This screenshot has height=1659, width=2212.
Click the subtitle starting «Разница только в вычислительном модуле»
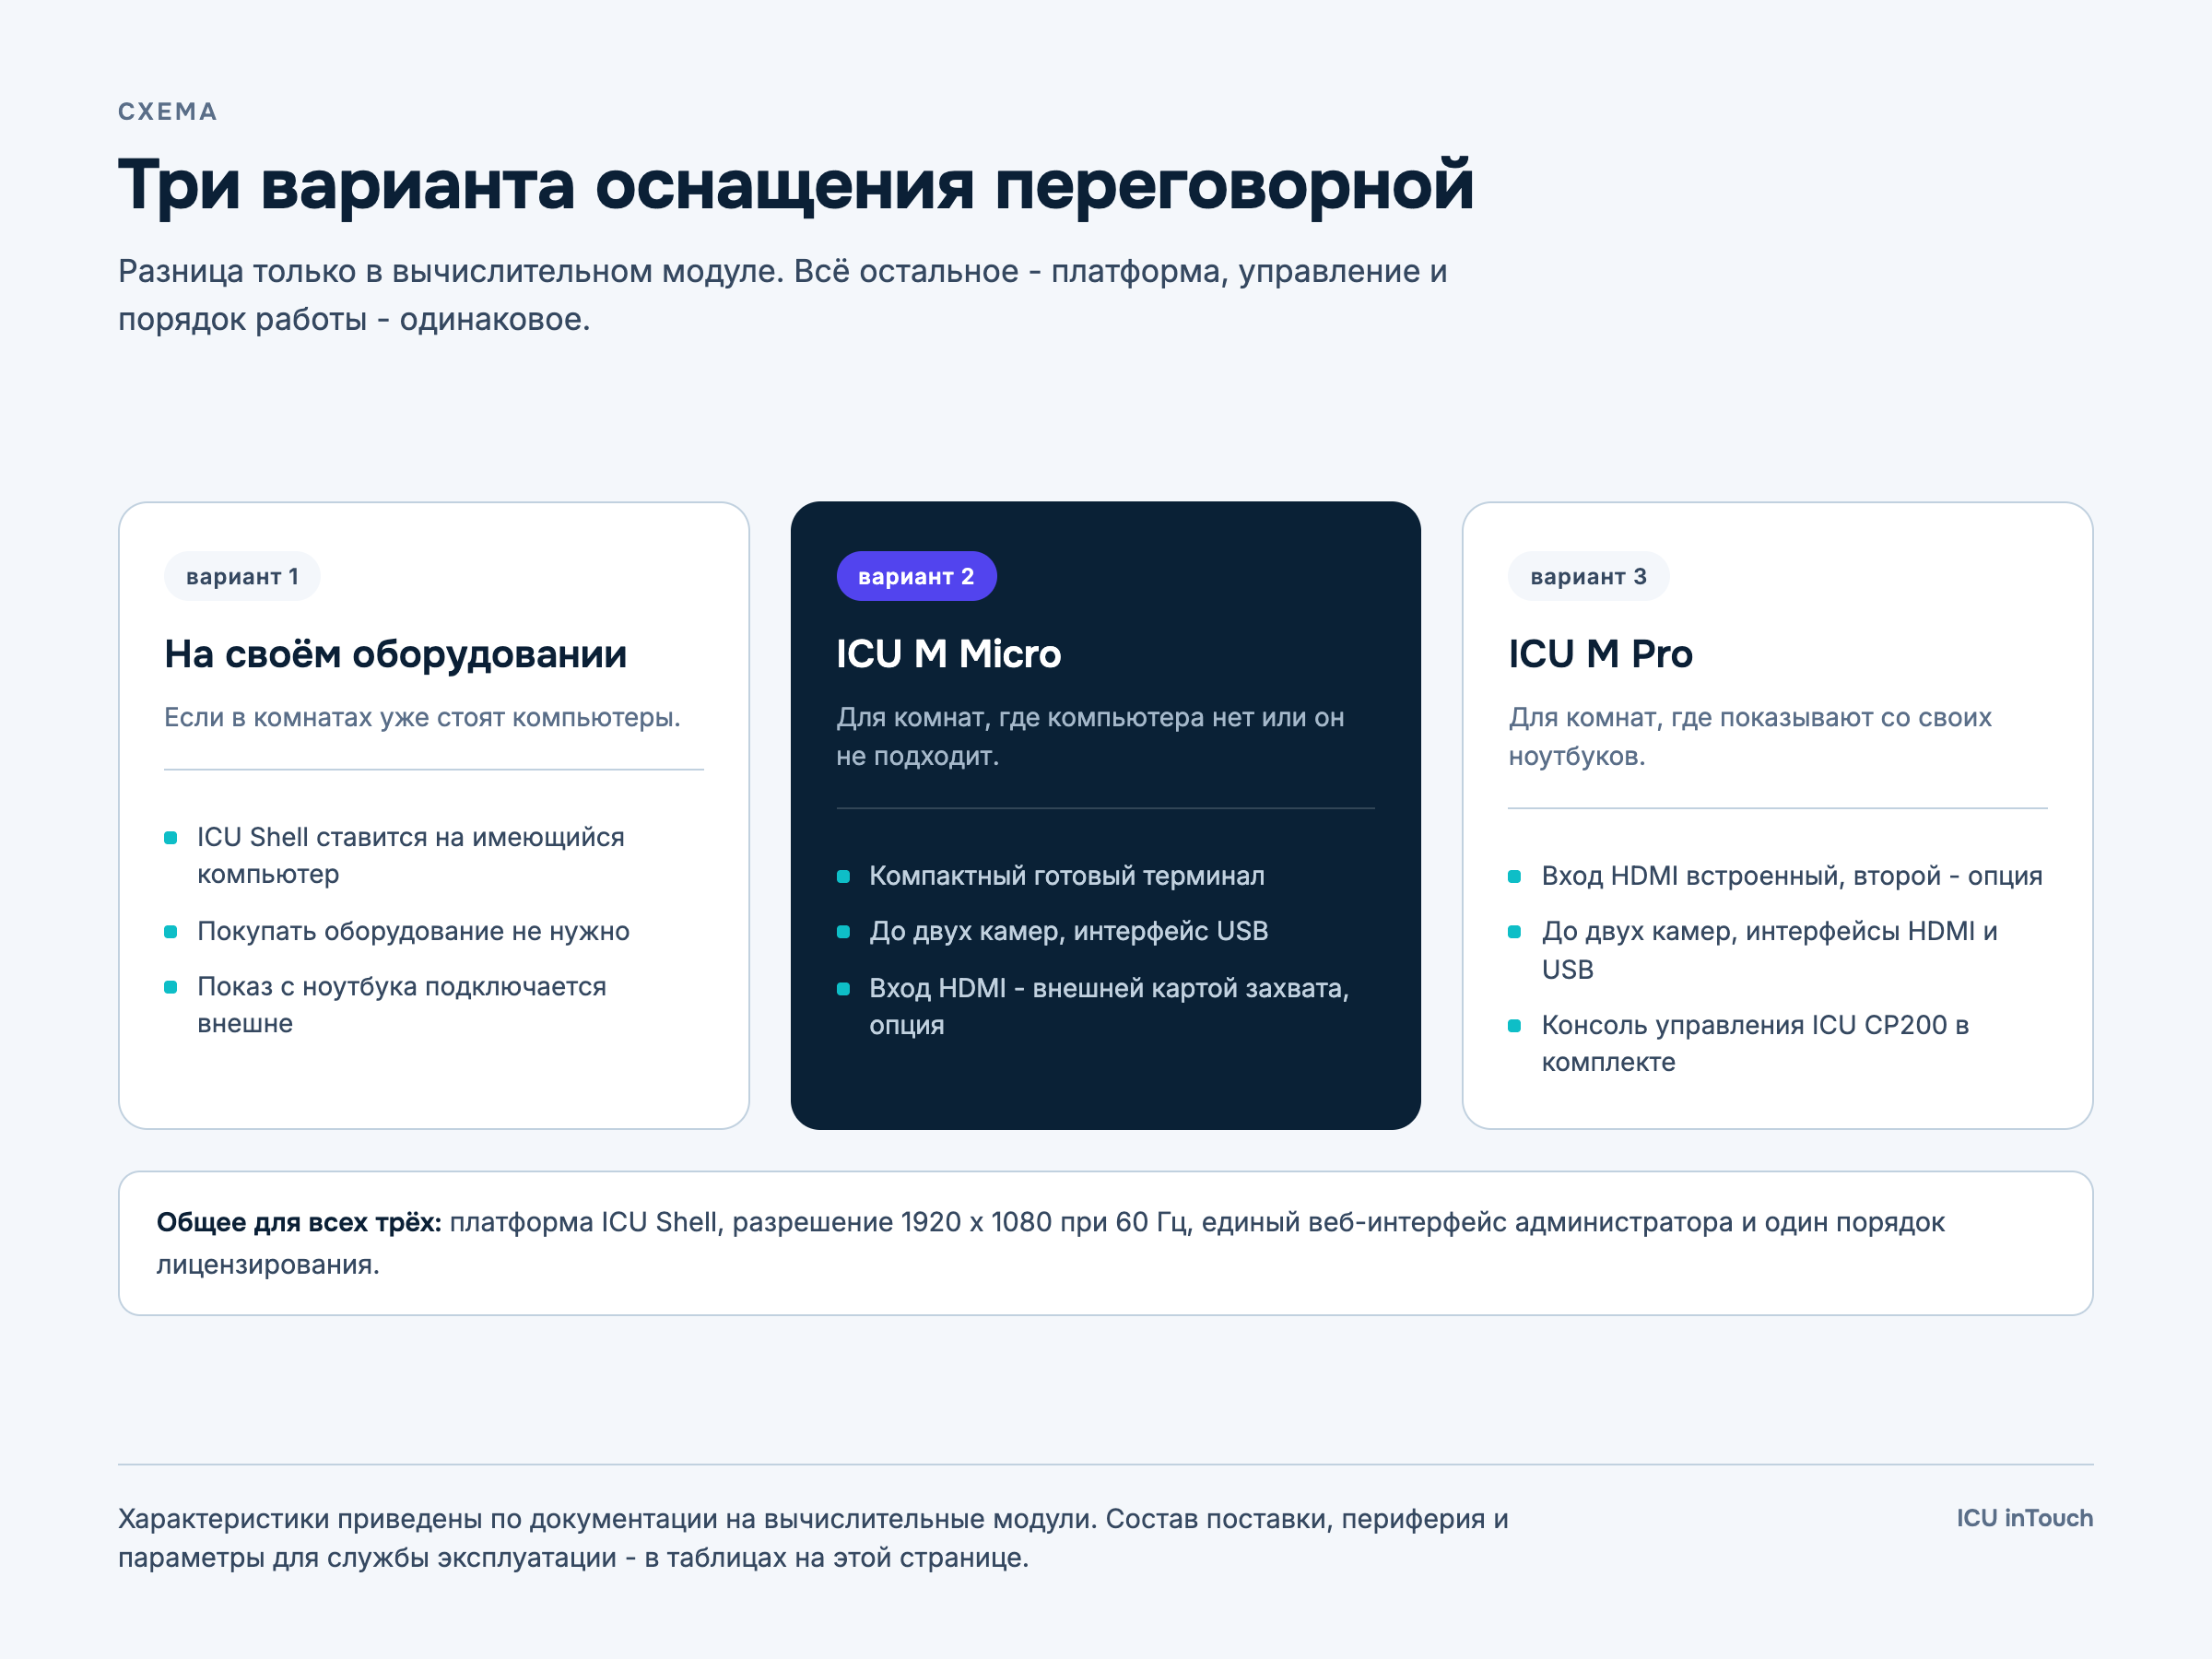point(782,295)
